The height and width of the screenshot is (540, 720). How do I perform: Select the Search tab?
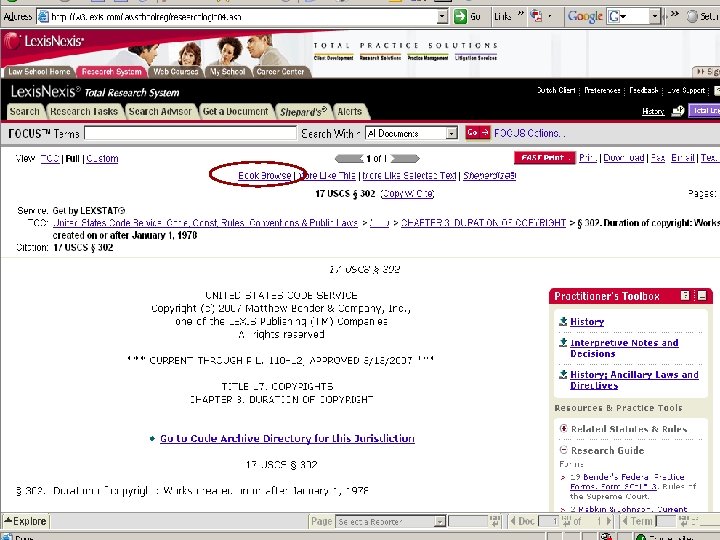pyautogui.click(x=25, y=112)
